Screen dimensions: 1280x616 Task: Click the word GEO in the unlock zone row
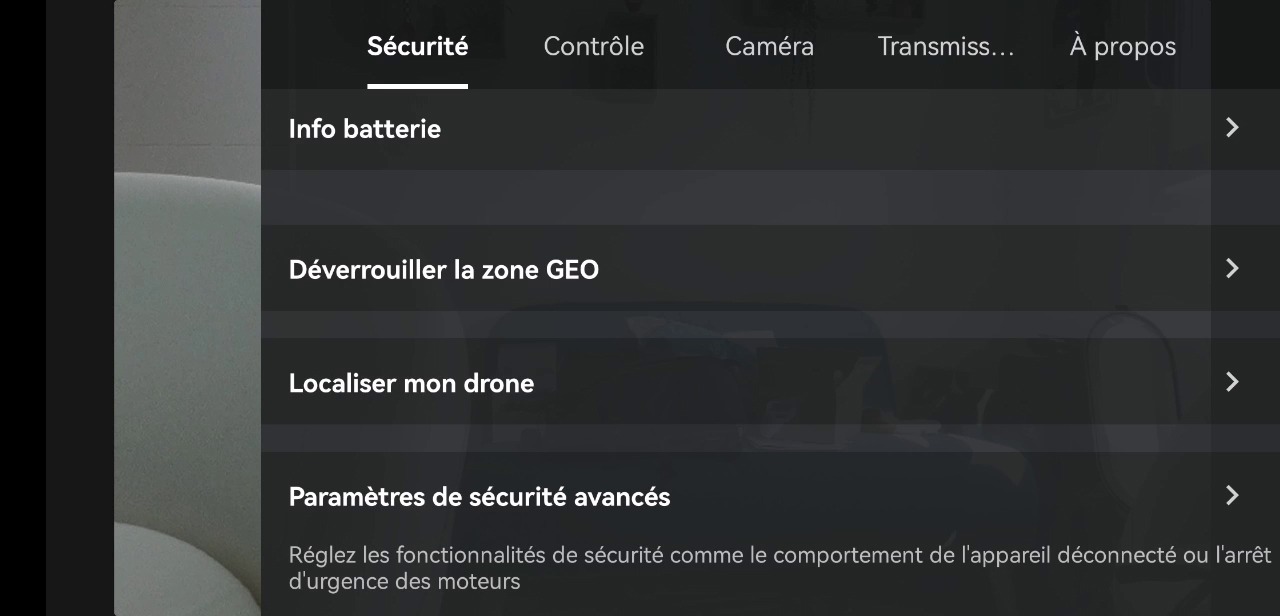(572, 270)
